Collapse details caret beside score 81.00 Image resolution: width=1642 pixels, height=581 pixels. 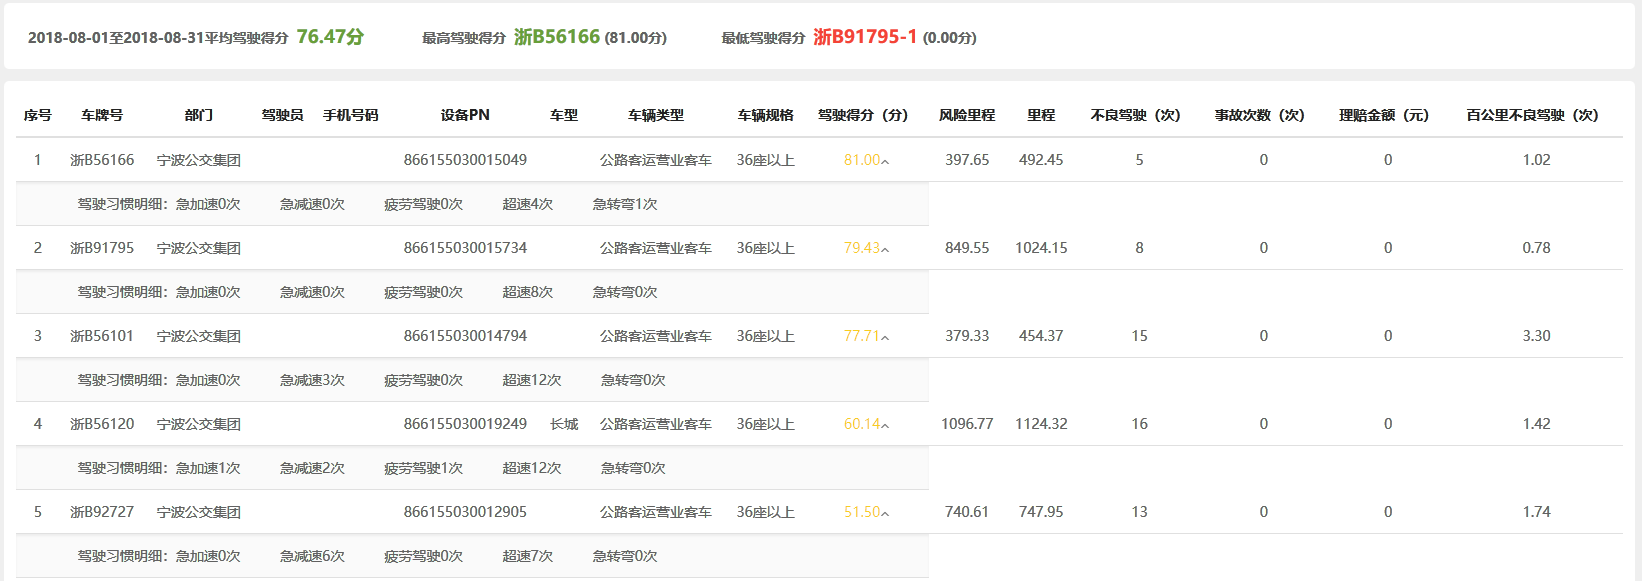(x=885, y=161)
